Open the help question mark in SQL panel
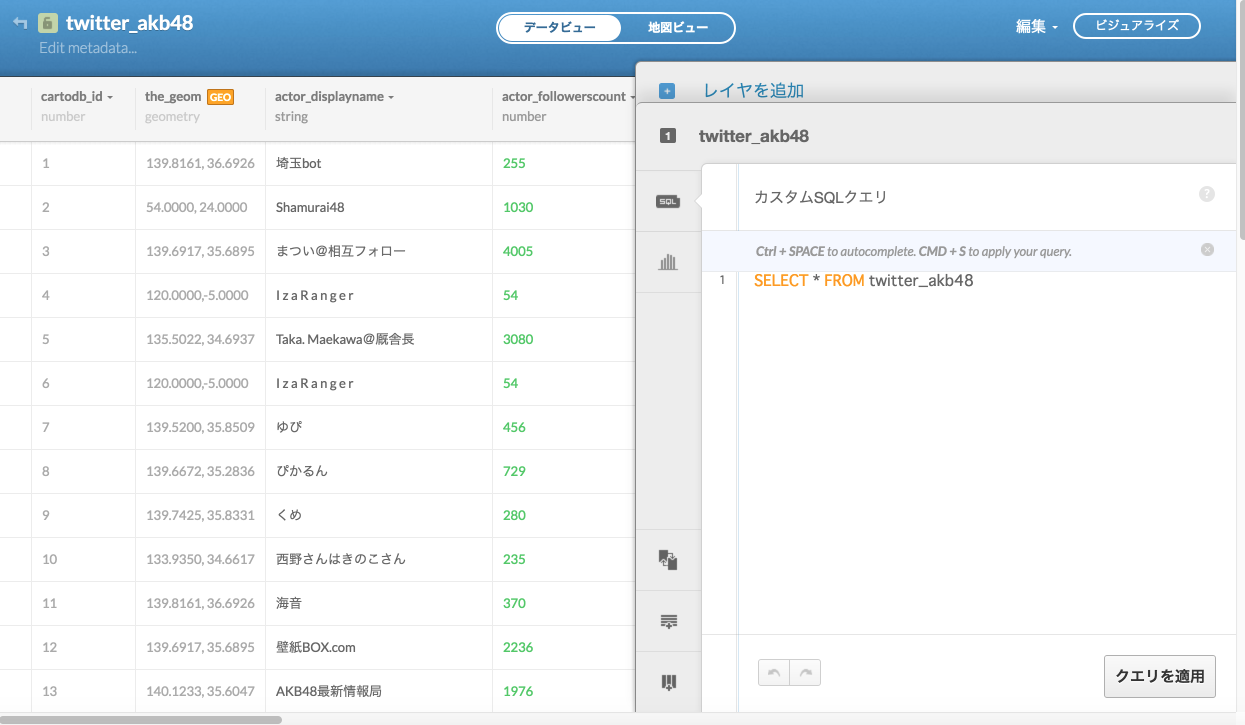The width and height of the screenshot is (1245, 725). click(1207, 194)
